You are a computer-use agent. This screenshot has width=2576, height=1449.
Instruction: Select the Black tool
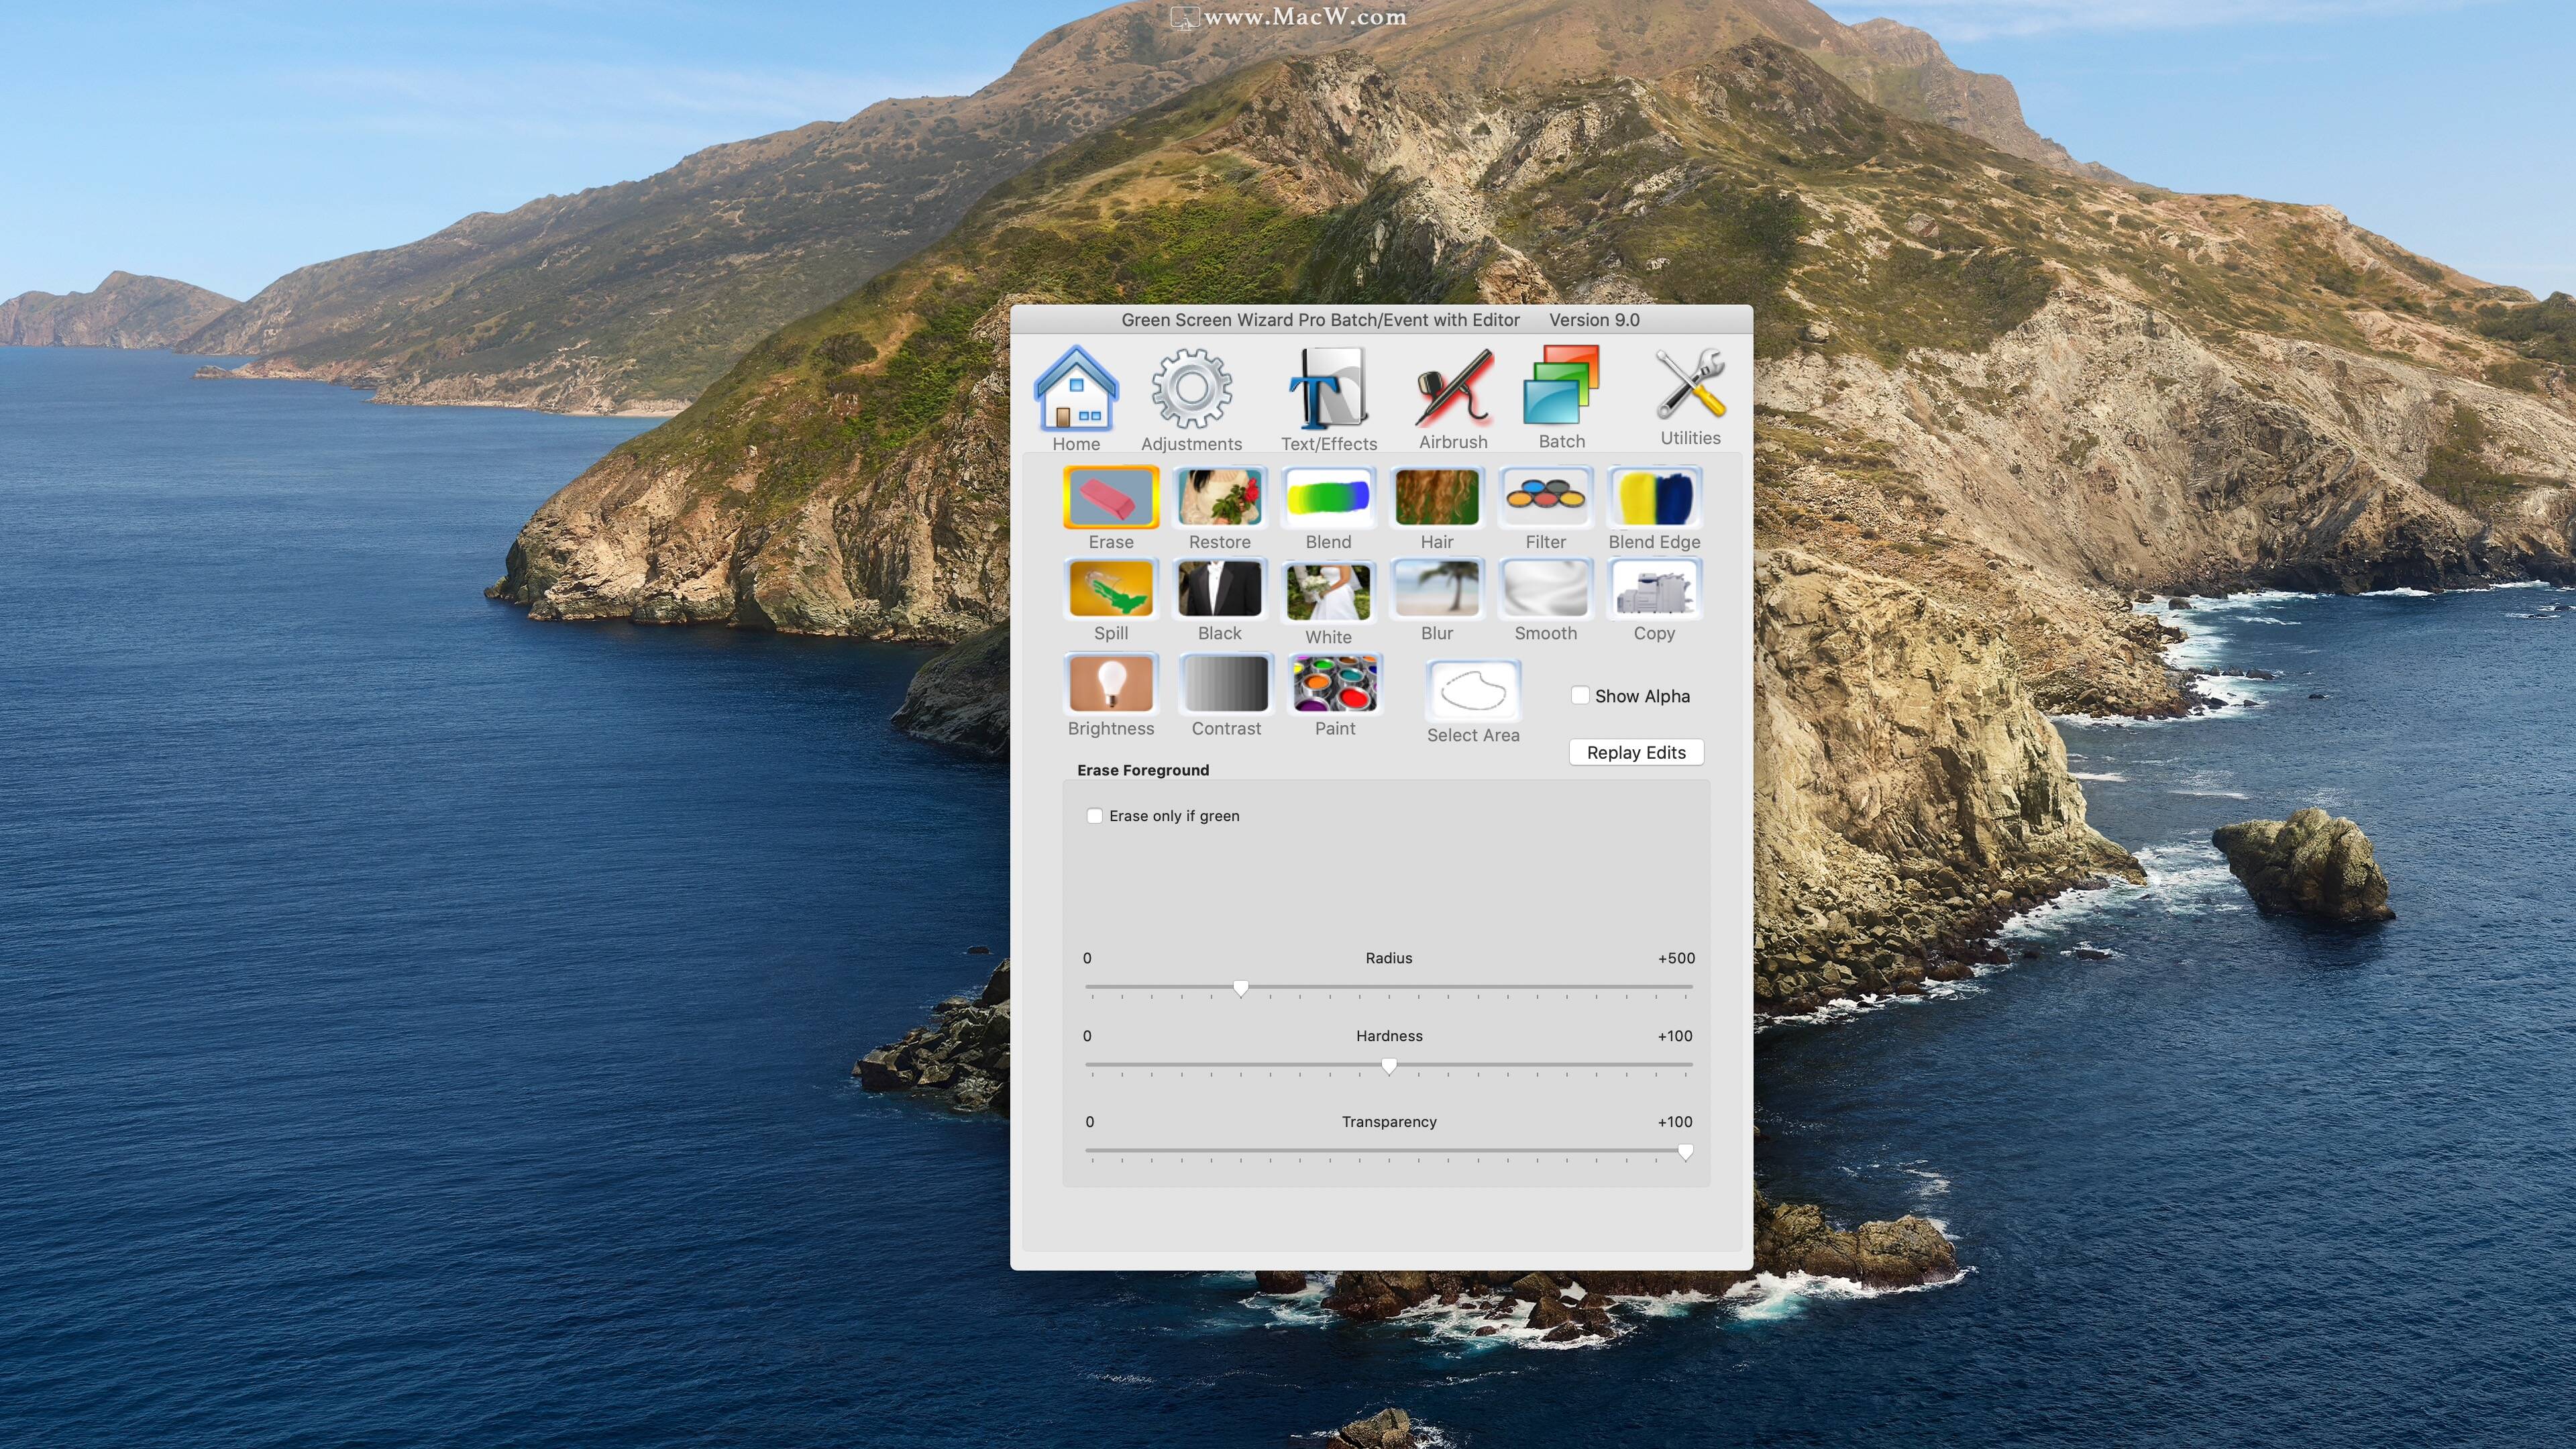1220,589
